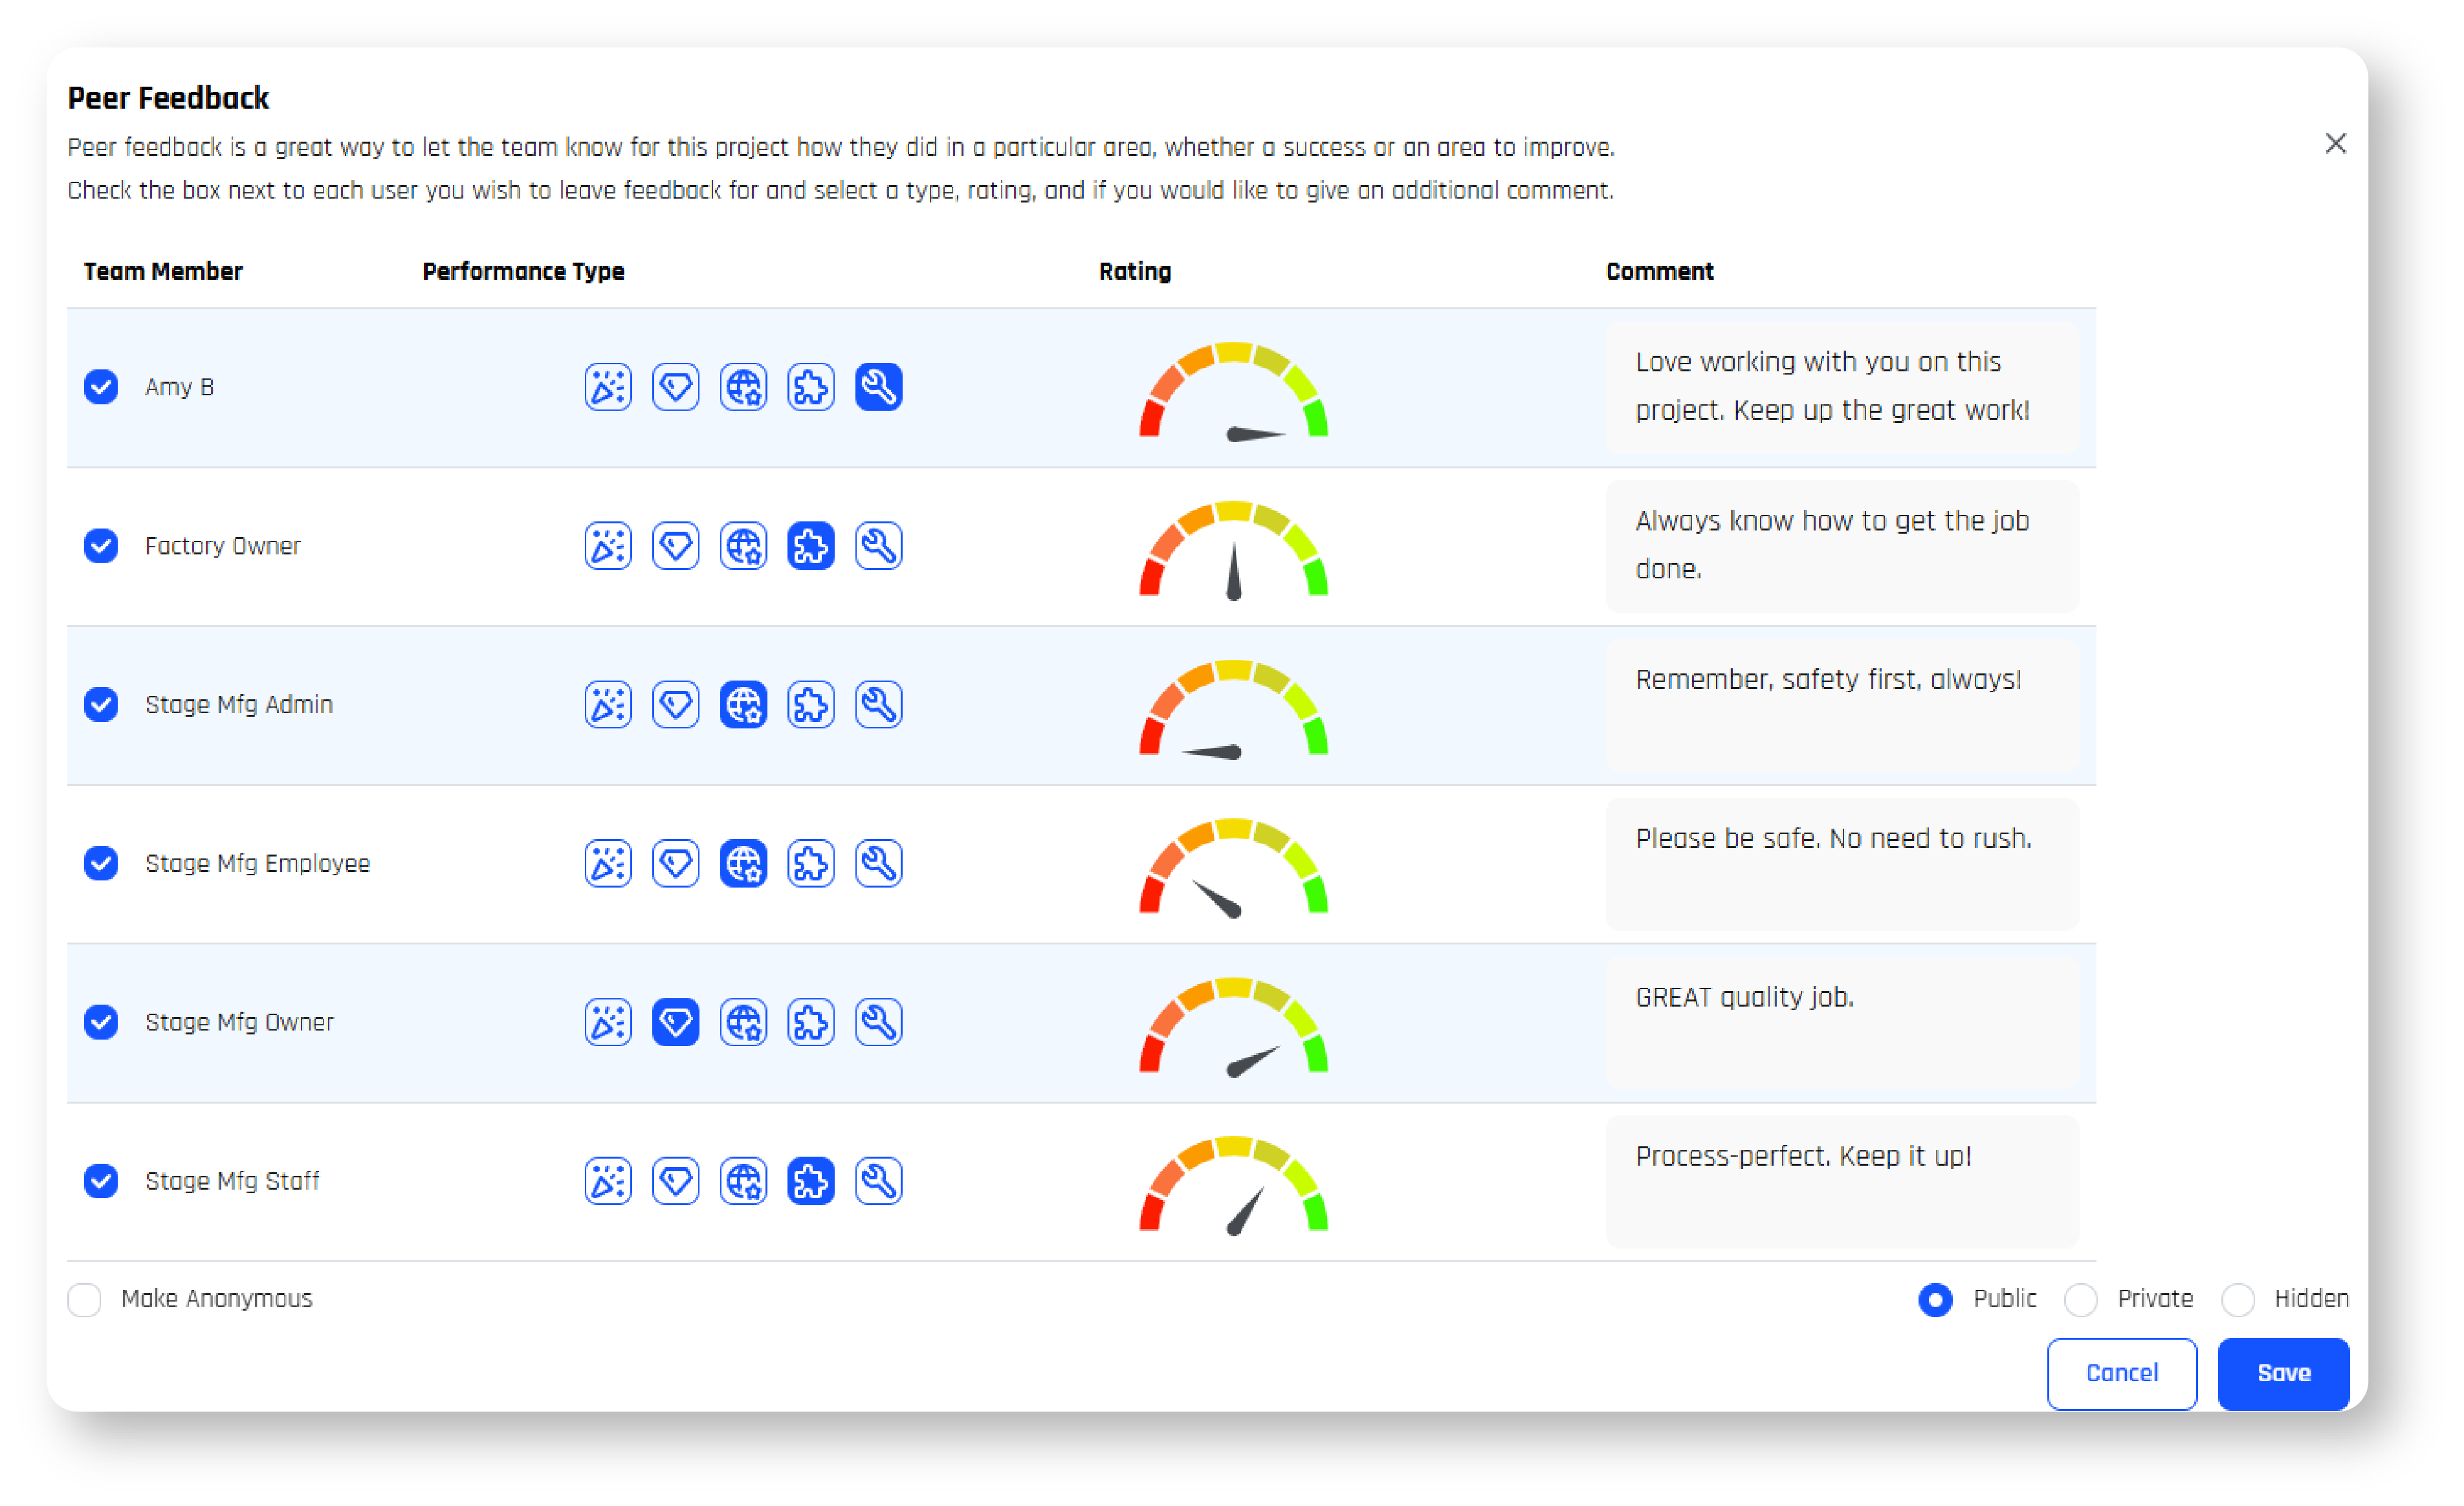Image resolution: width=2464 pixels, height=1506 pixels.
Task: Edit the comment for Stage Mfg Admin
Action: pyautogui.click(x=1841, y=705)
